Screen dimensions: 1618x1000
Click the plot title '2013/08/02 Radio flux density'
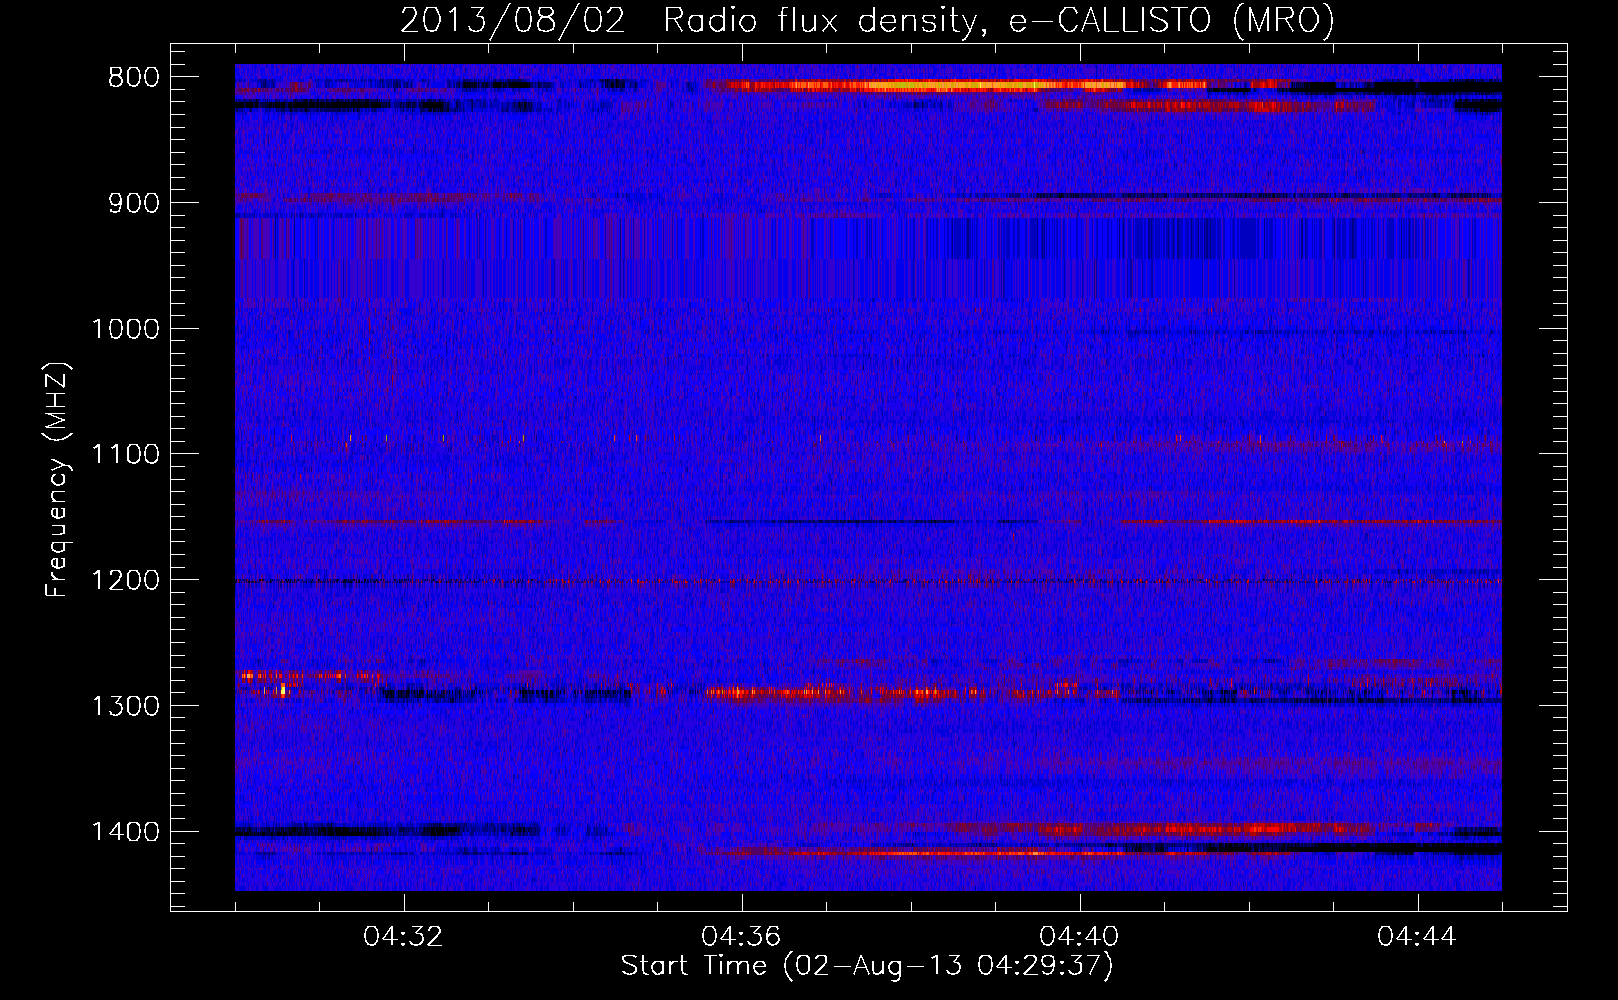pos(866,20)
